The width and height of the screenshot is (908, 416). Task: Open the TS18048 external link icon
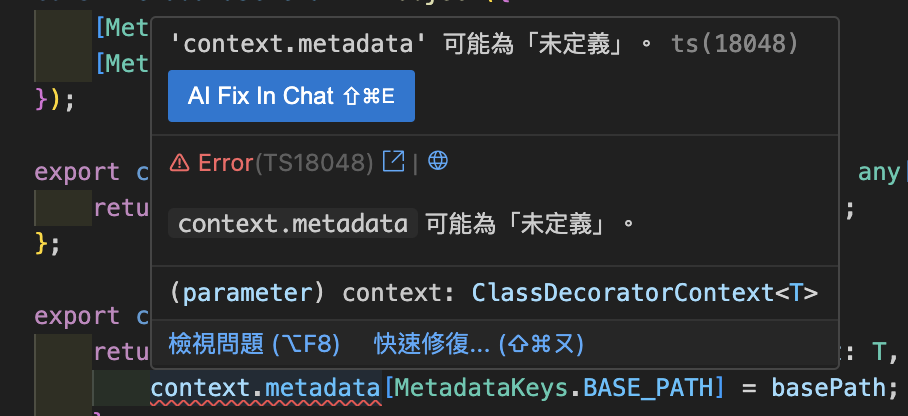click(393, 162)
